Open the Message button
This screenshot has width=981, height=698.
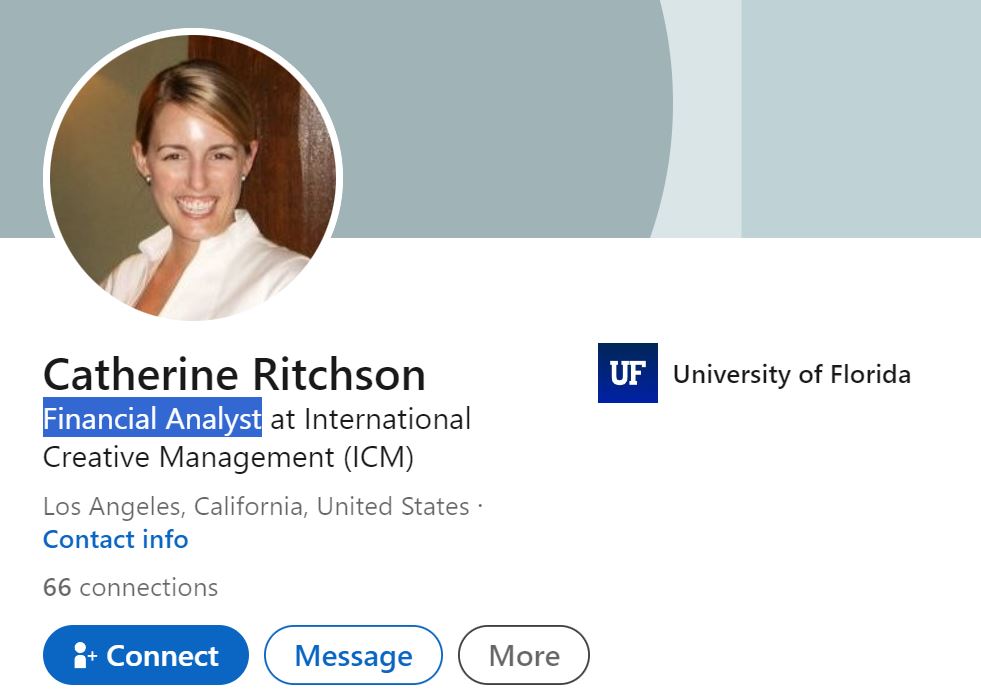pos(353,655)
